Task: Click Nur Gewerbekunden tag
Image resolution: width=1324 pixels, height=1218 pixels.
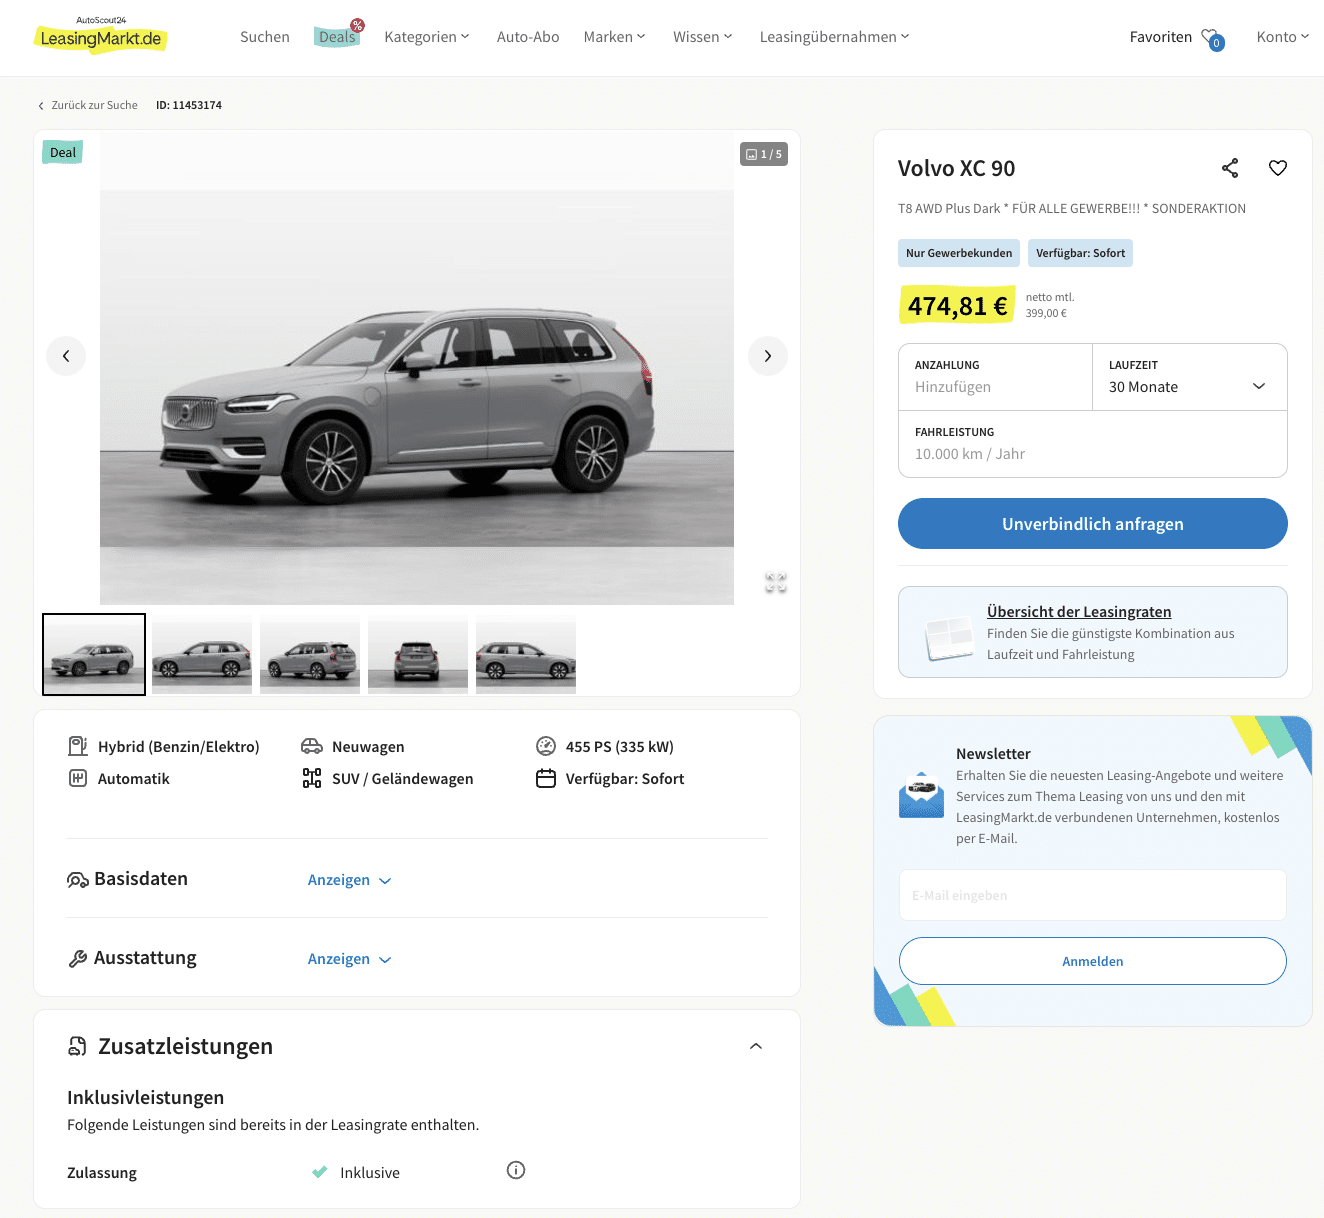Action: (959, 253)
